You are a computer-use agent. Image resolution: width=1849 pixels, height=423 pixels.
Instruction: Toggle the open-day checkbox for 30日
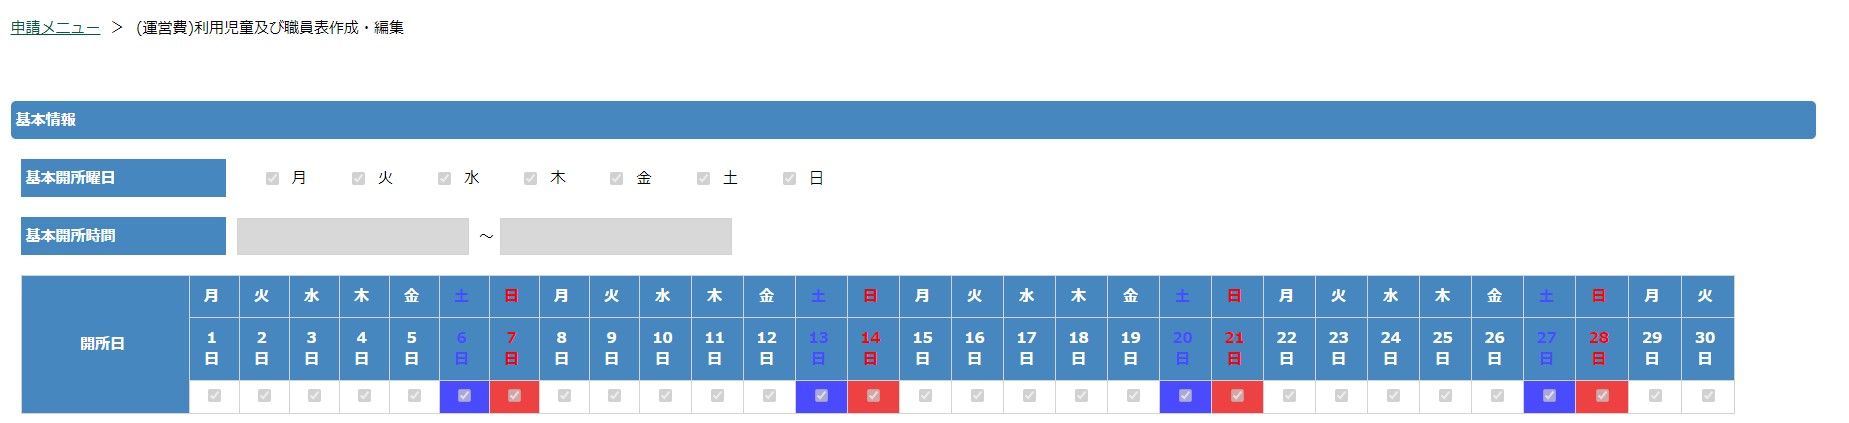pyautogui.click(x=1708, y=395)
